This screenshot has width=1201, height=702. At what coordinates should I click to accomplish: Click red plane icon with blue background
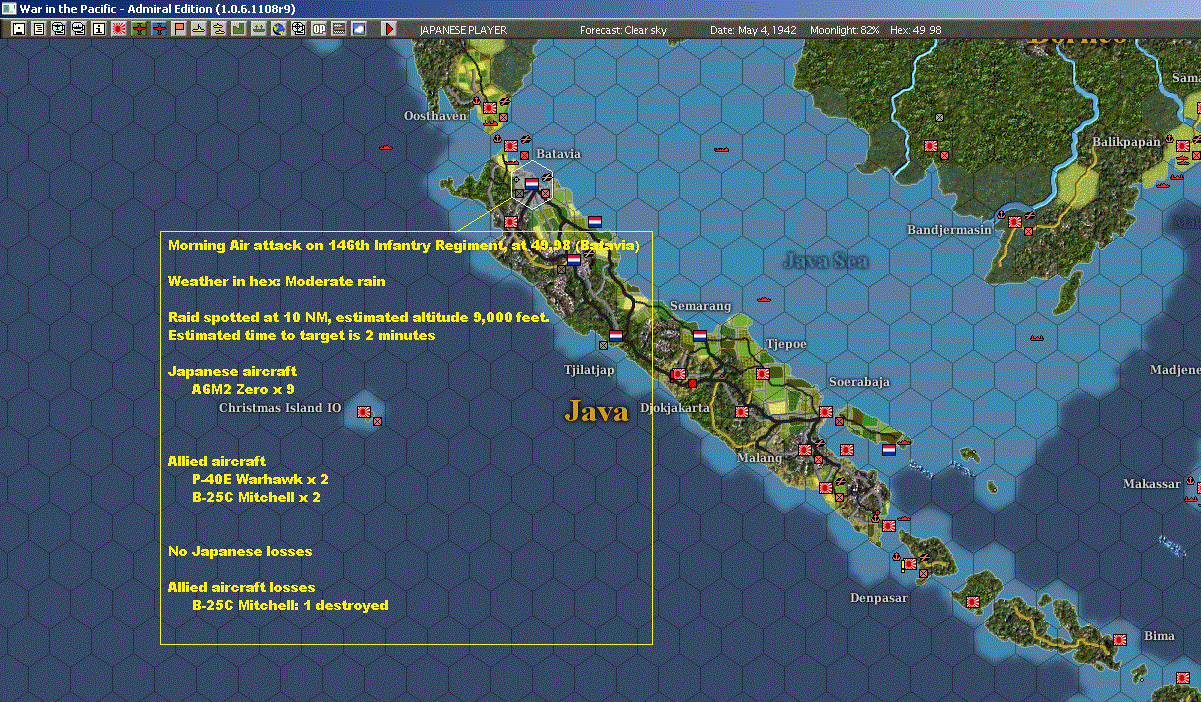pyautogui.click(x=158, y=29)
